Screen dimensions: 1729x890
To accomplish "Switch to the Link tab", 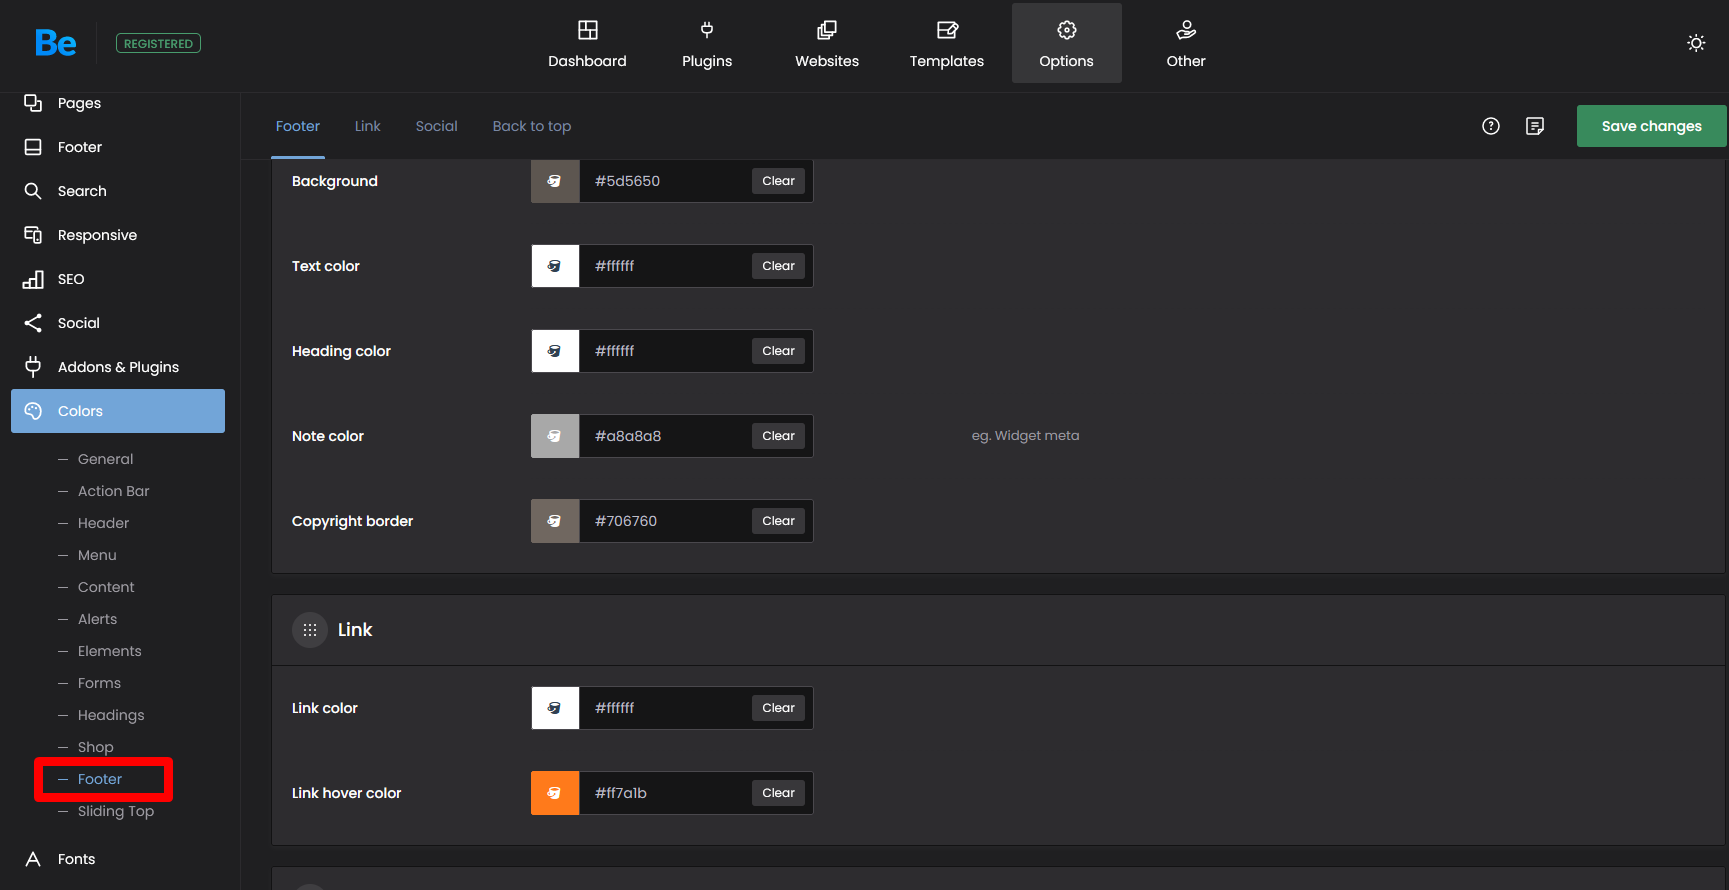I will 368,126.
